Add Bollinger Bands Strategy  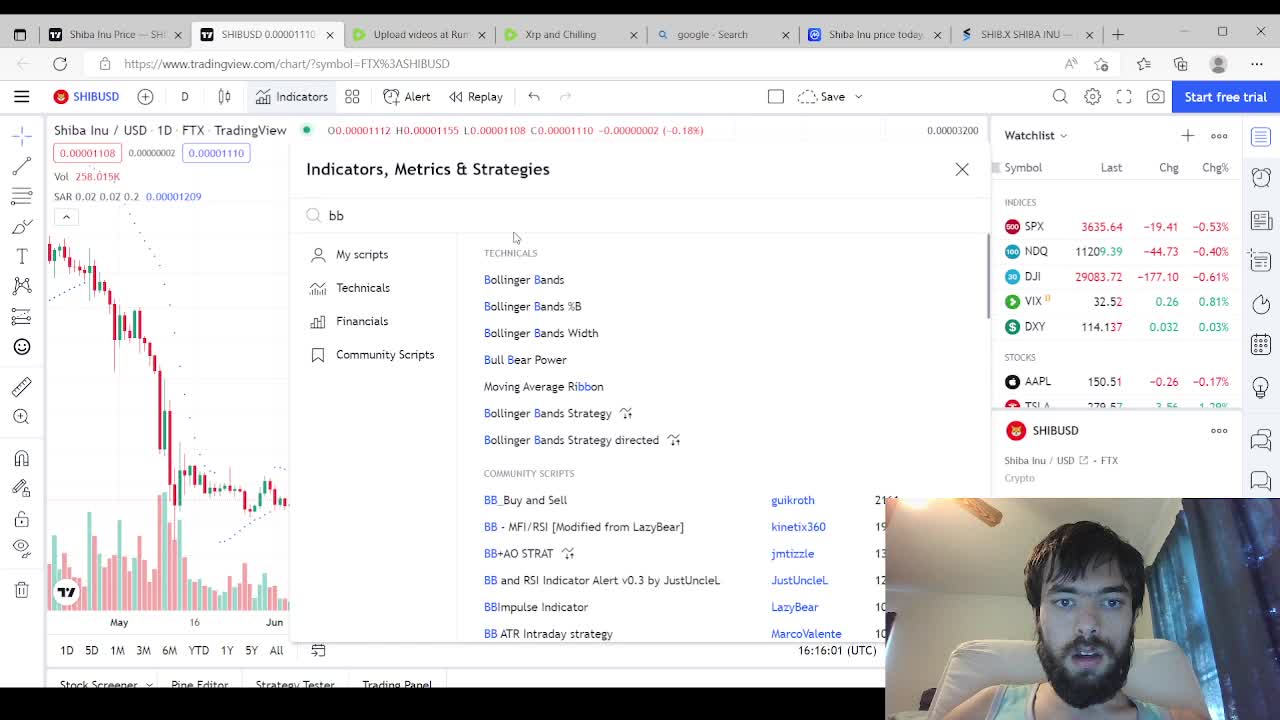[547, 413]
